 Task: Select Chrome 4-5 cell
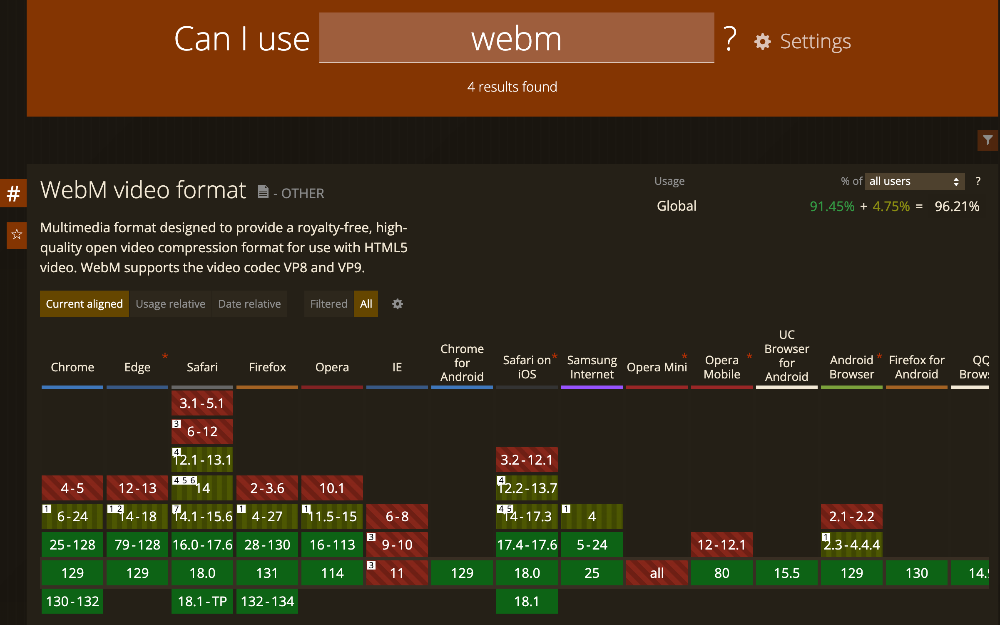pos(73,488)
